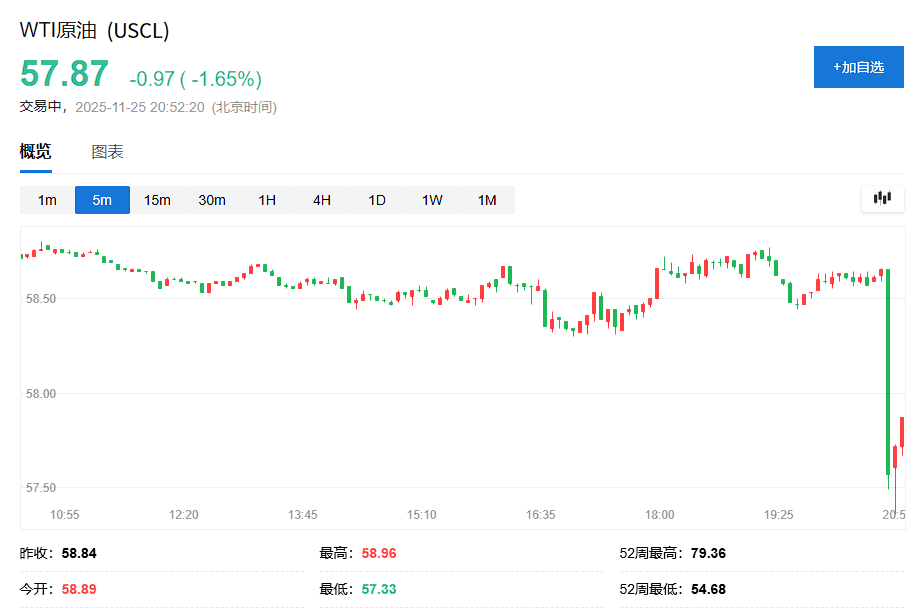The height and width of the screenshot is (610, 917).
Task: Choose the 1M monthly interval
Action: click(487, 200)
